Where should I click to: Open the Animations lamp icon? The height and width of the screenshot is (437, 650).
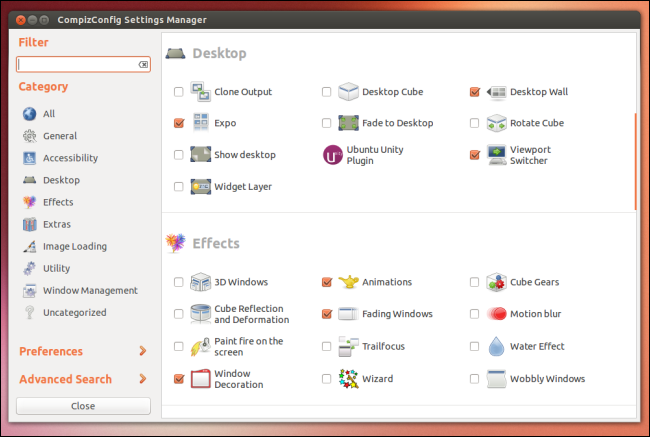(x=348, y=282)
